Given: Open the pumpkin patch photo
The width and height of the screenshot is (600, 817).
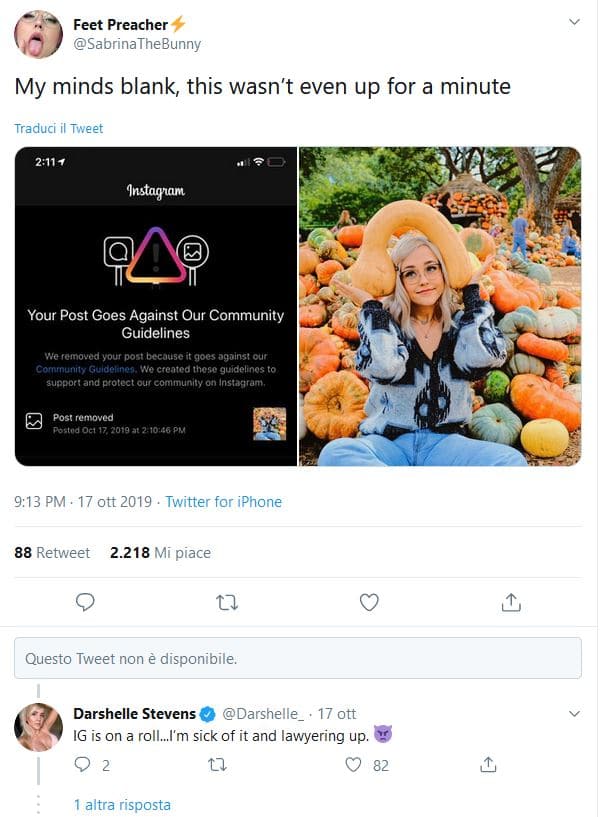Looking at the screenshot, I should click(x=440, y=306).
